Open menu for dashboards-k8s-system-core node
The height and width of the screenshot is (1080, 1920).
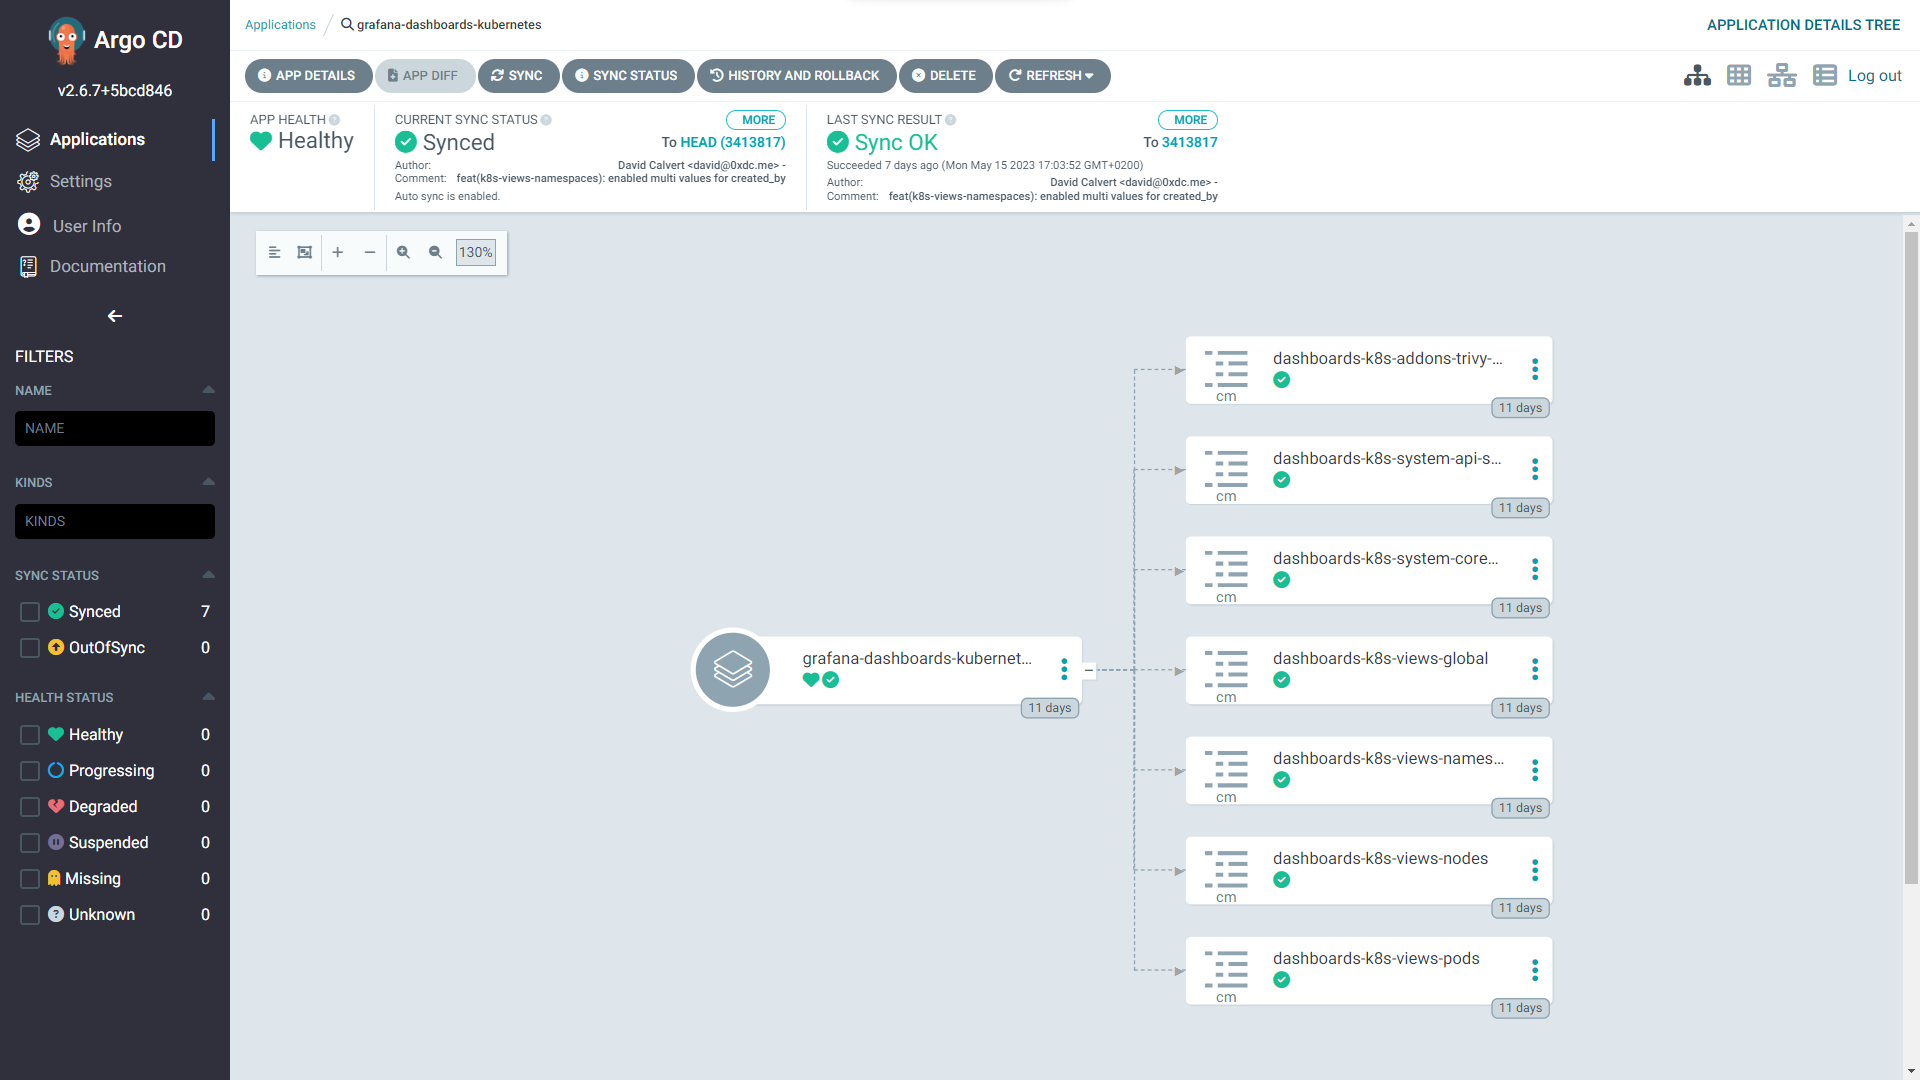(1535, 570)
